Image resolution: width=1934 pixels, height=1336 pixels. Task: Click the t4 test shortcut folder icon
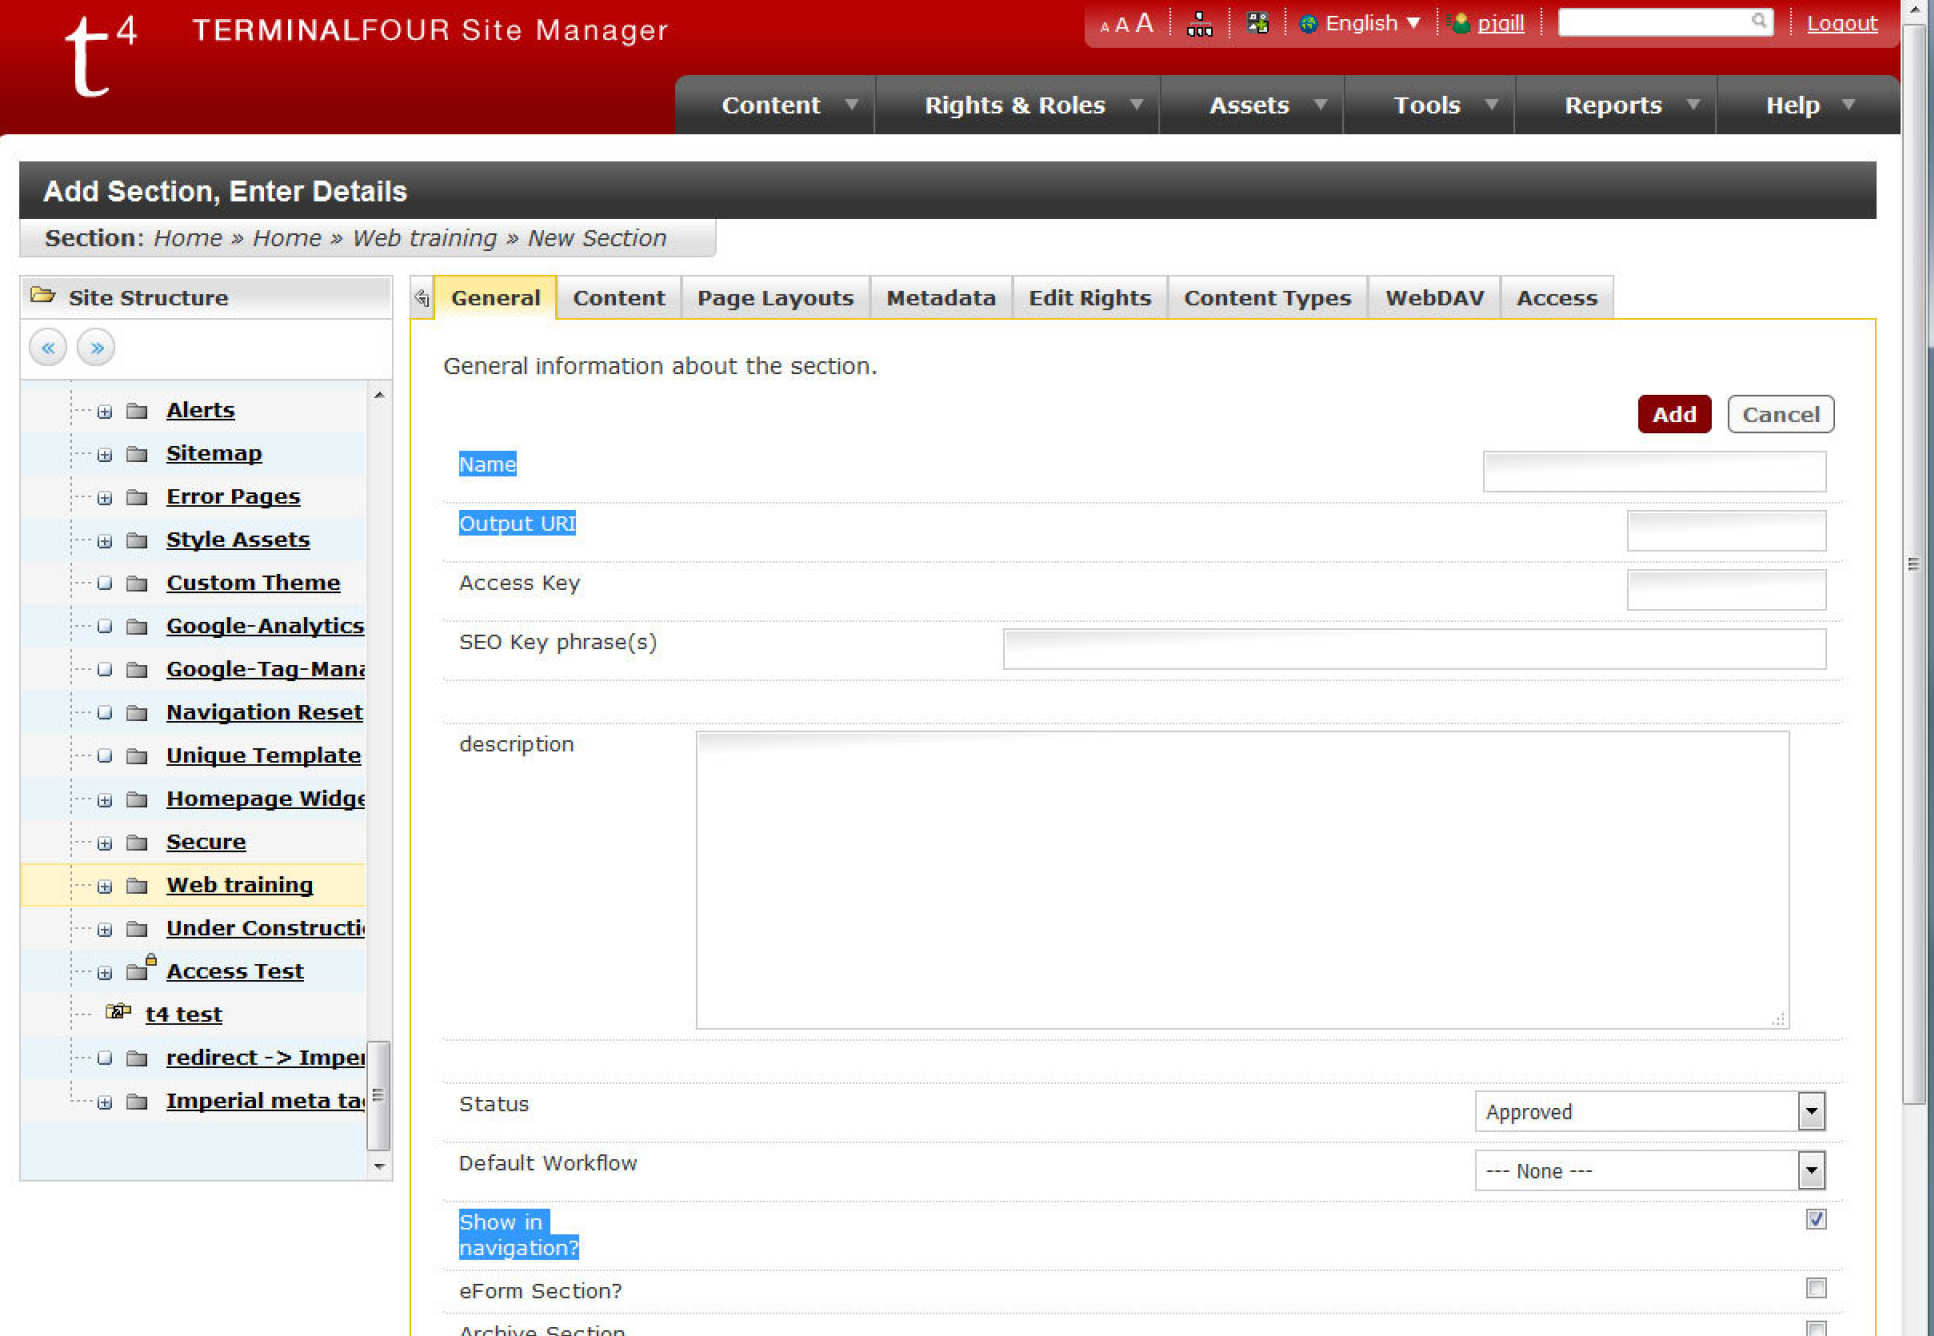pyautogui.click(x=118, y=1012)
